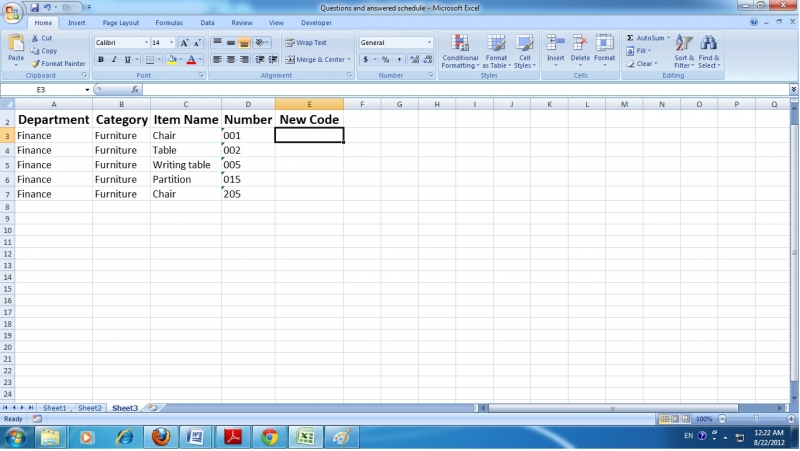This screenshot has width=800, height=451.
Task: Open Firefox from the Windows taskbar
Action: click(x=160, y=437)
